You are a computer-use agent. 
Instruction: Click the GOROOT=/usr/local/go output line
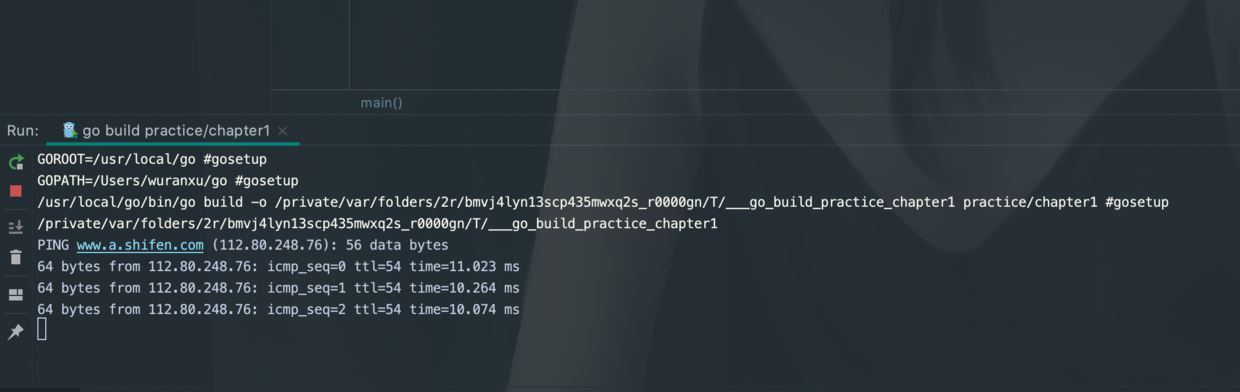coord(152,159)
